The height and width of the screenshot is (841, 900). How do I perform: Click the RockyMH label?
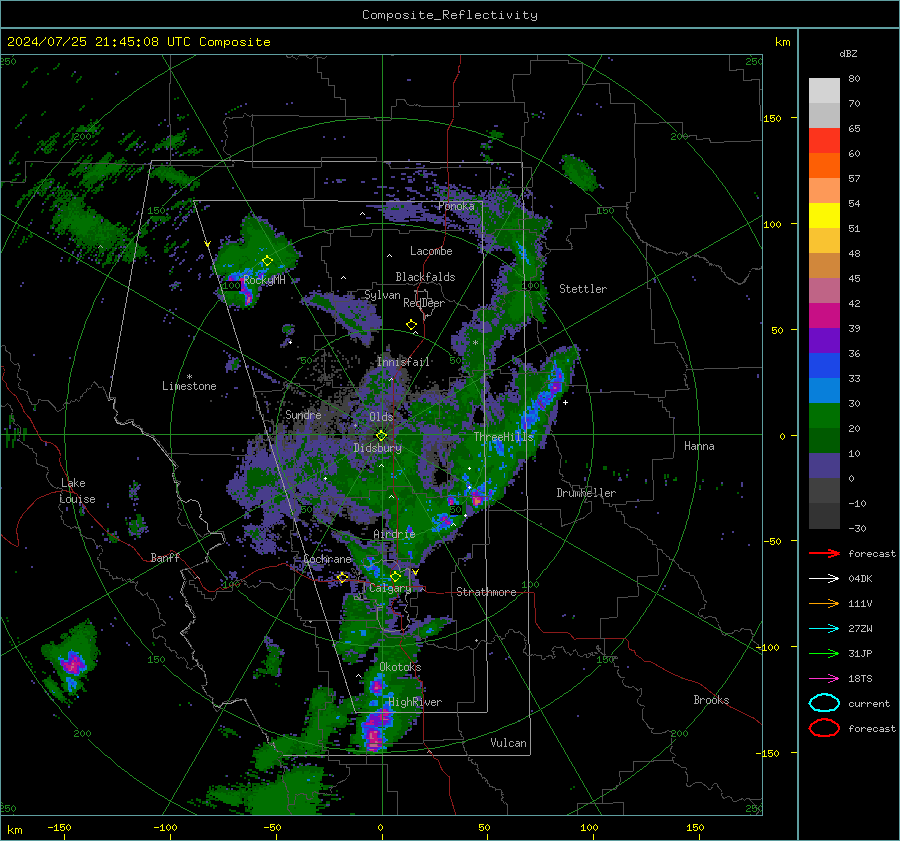point(264,280)
